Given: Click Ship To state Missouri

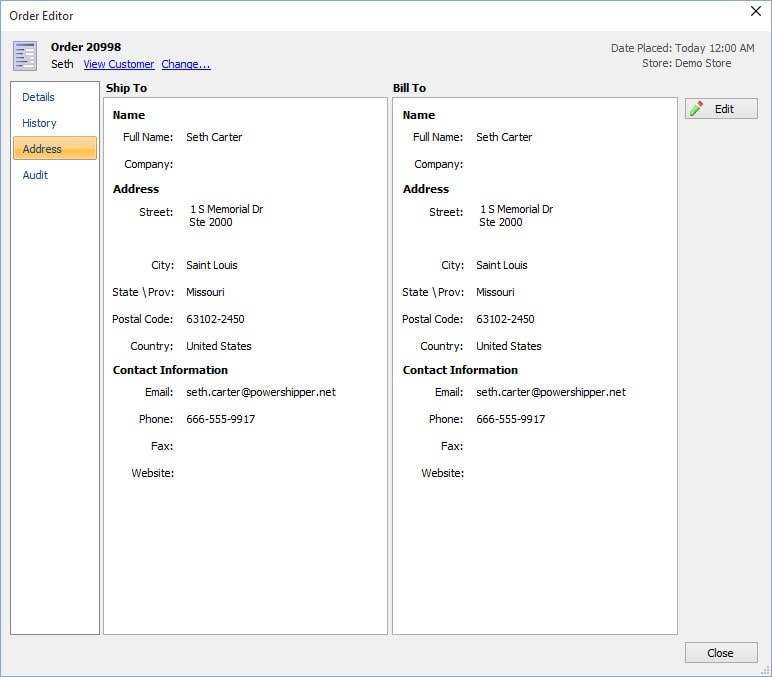Looking at the screenshot, I should 205,292.
